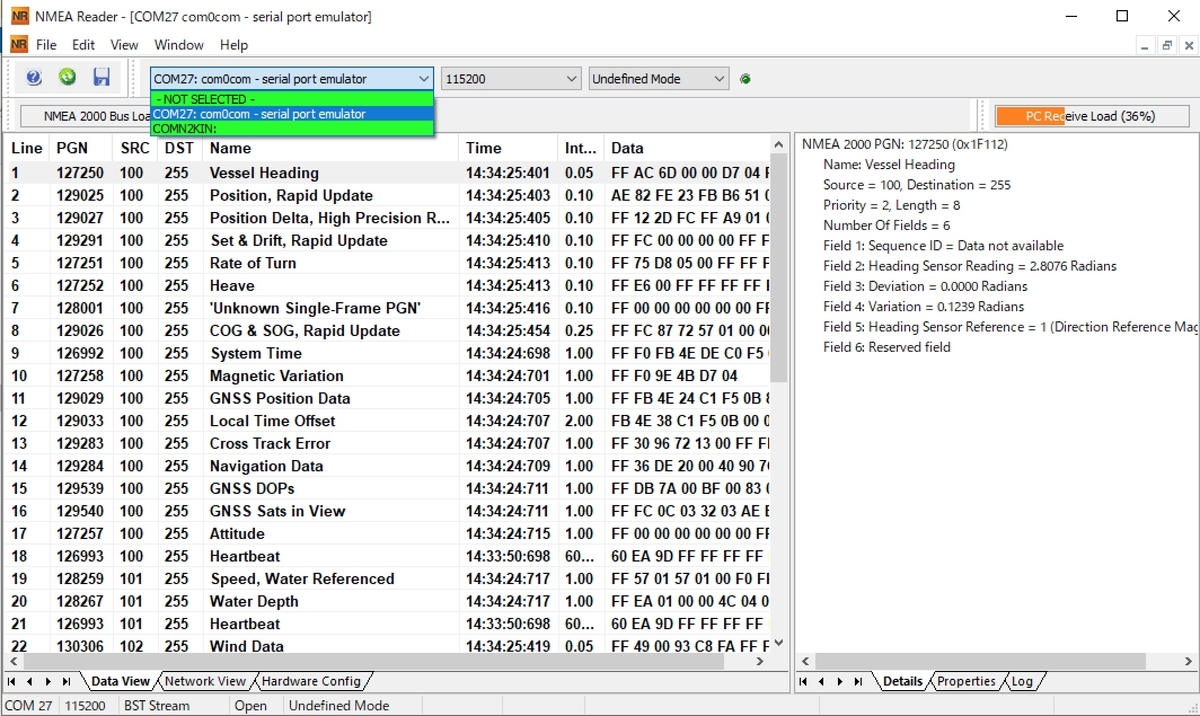This screenshot has height=716, width=1200.
Task: Go to first tab arrow in left pane
Action: tap(12, 682)
